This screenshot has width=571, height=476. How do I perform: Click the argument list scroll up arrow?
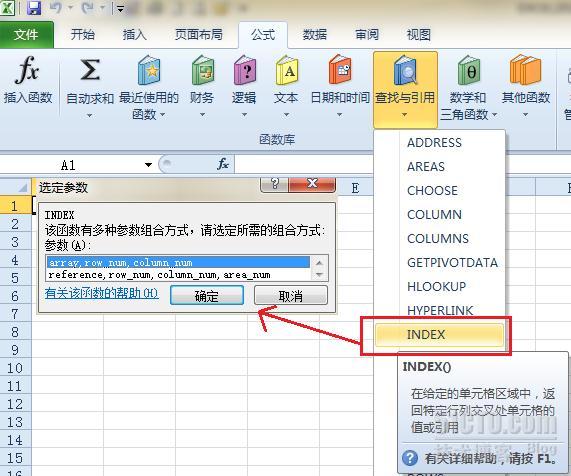click(319, 263)
